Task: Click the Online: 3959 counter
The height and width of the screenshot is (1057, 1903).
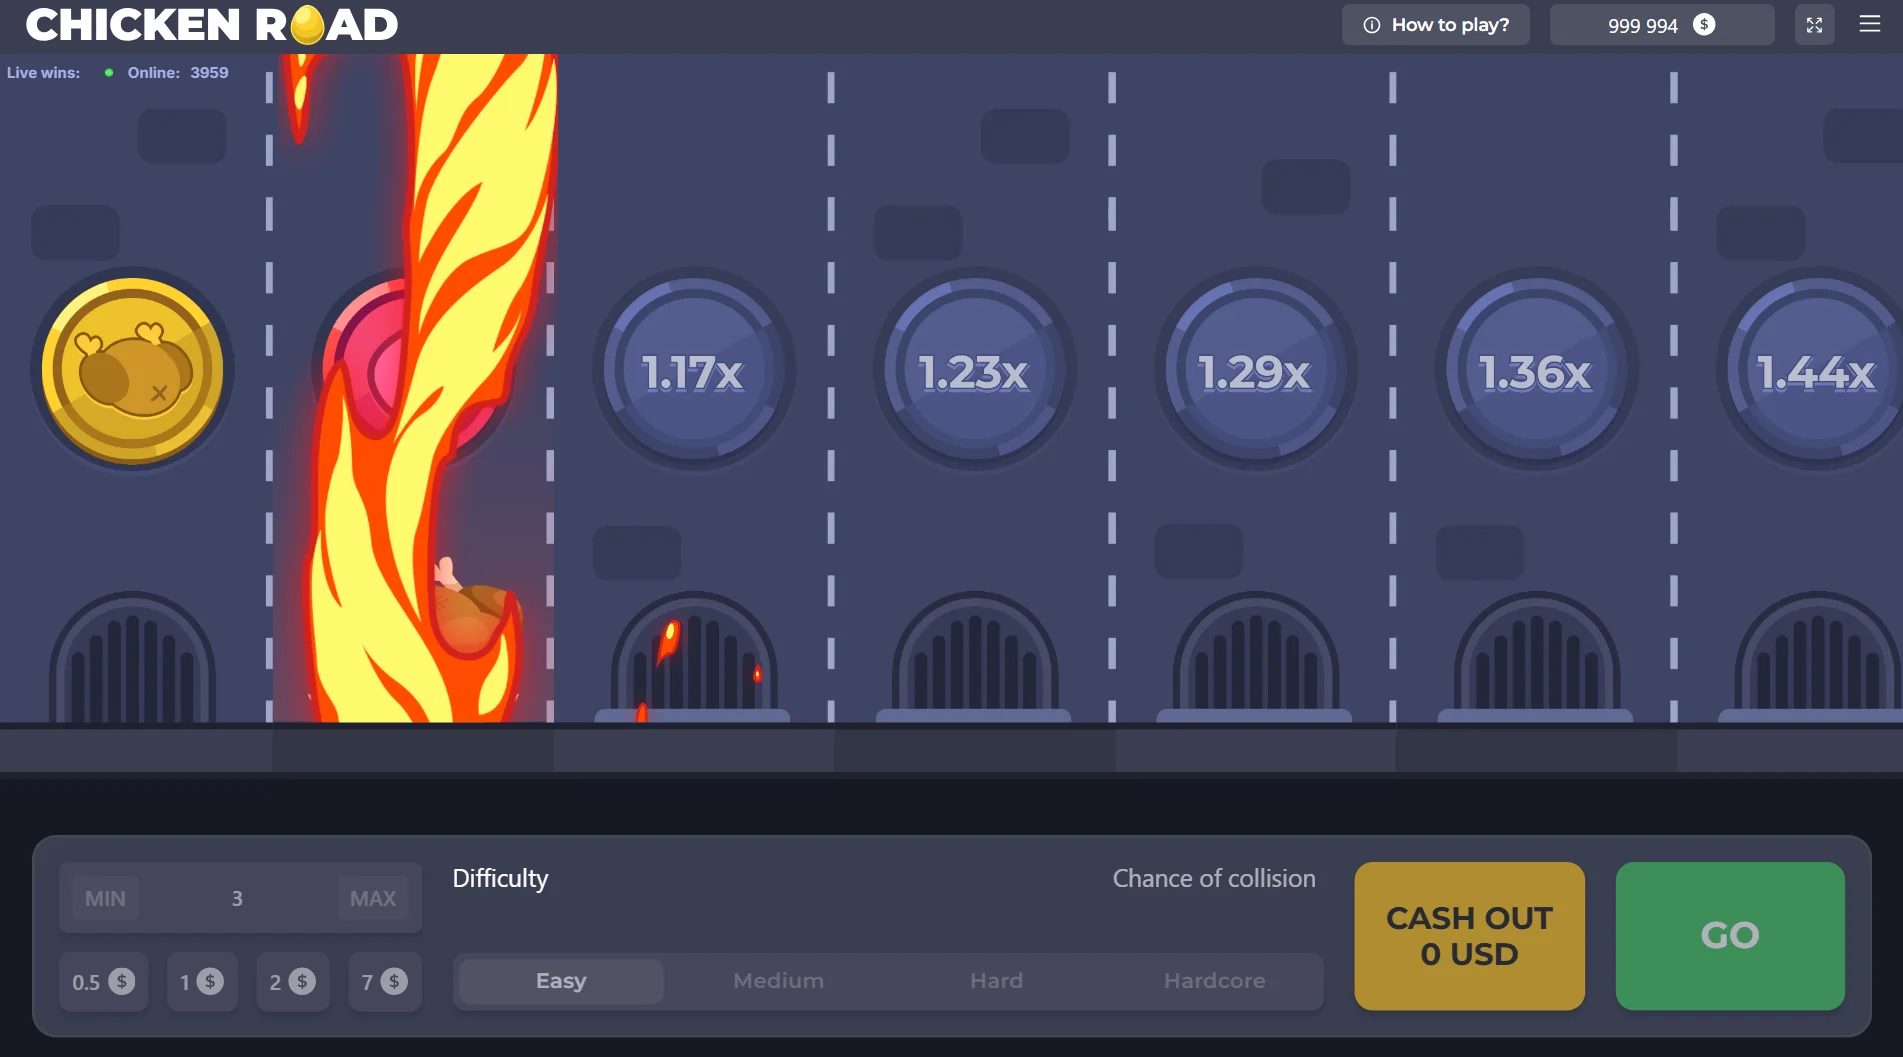Action: point(178,73)
